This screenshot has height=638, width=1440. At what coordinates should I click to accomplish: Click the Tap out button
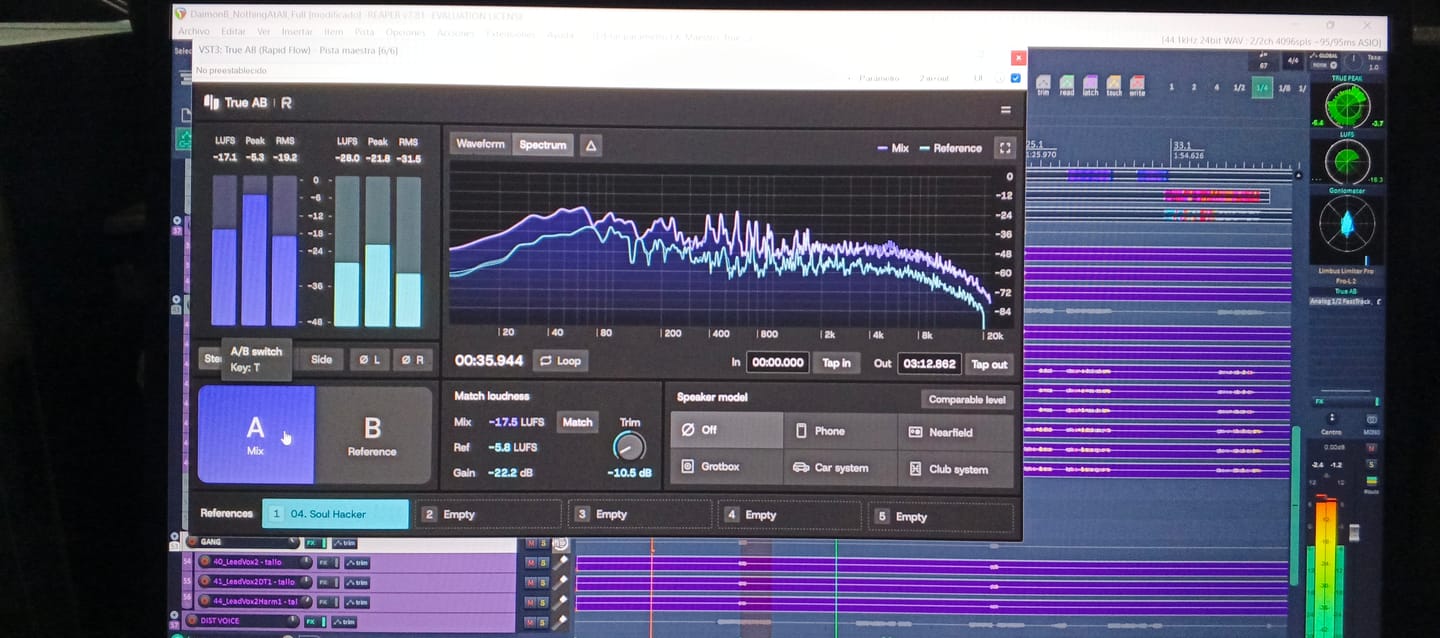(x=989, y=364)
